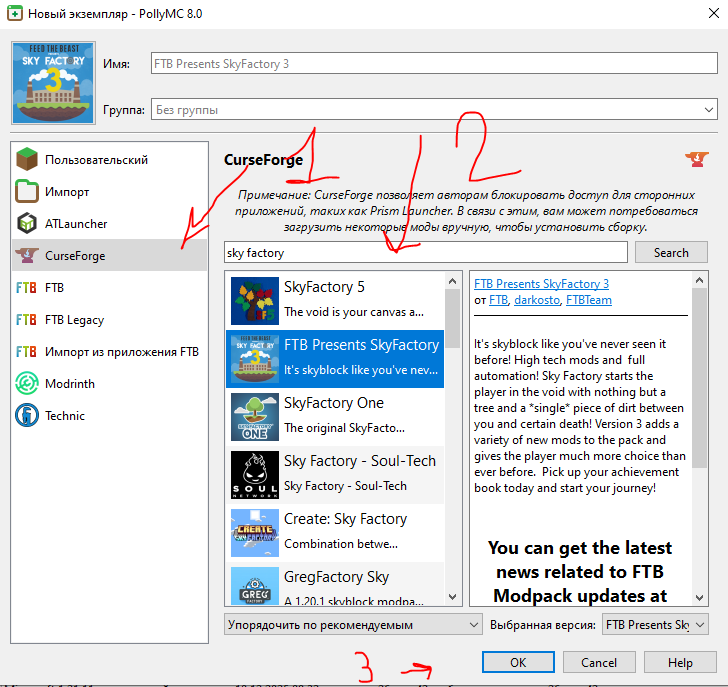Select the Sky Factory - Soul-Tech entry
This screenshot has width=728, height=687.
point(335,475)
